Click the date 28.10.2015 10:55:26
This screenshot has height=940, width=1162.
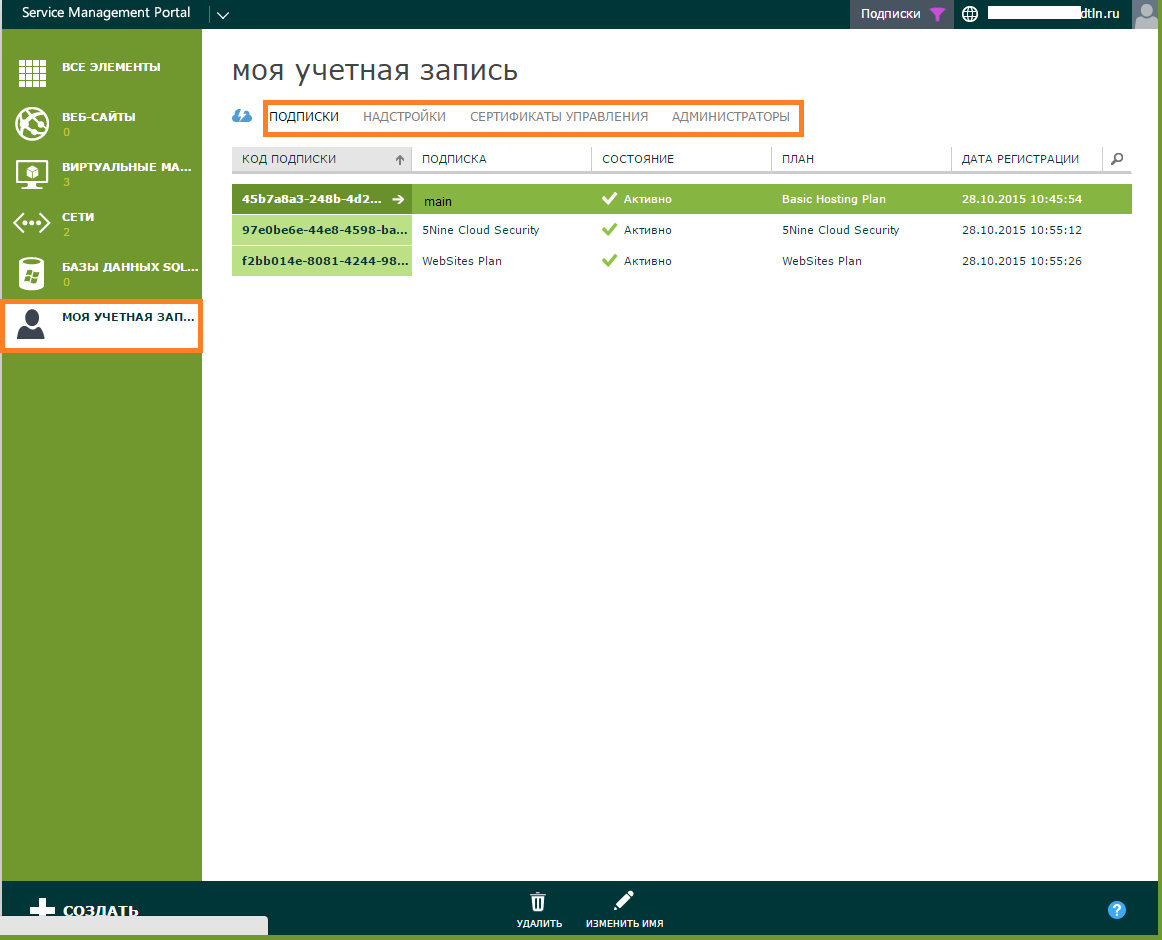click(1022, 261)
